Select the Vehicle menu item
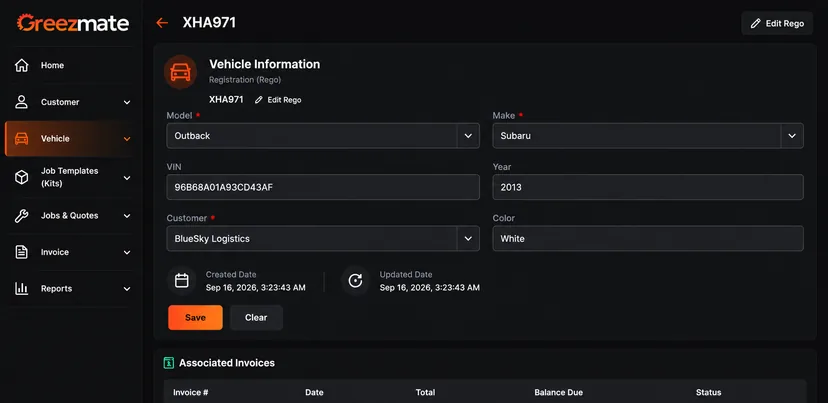 point(70,139)
